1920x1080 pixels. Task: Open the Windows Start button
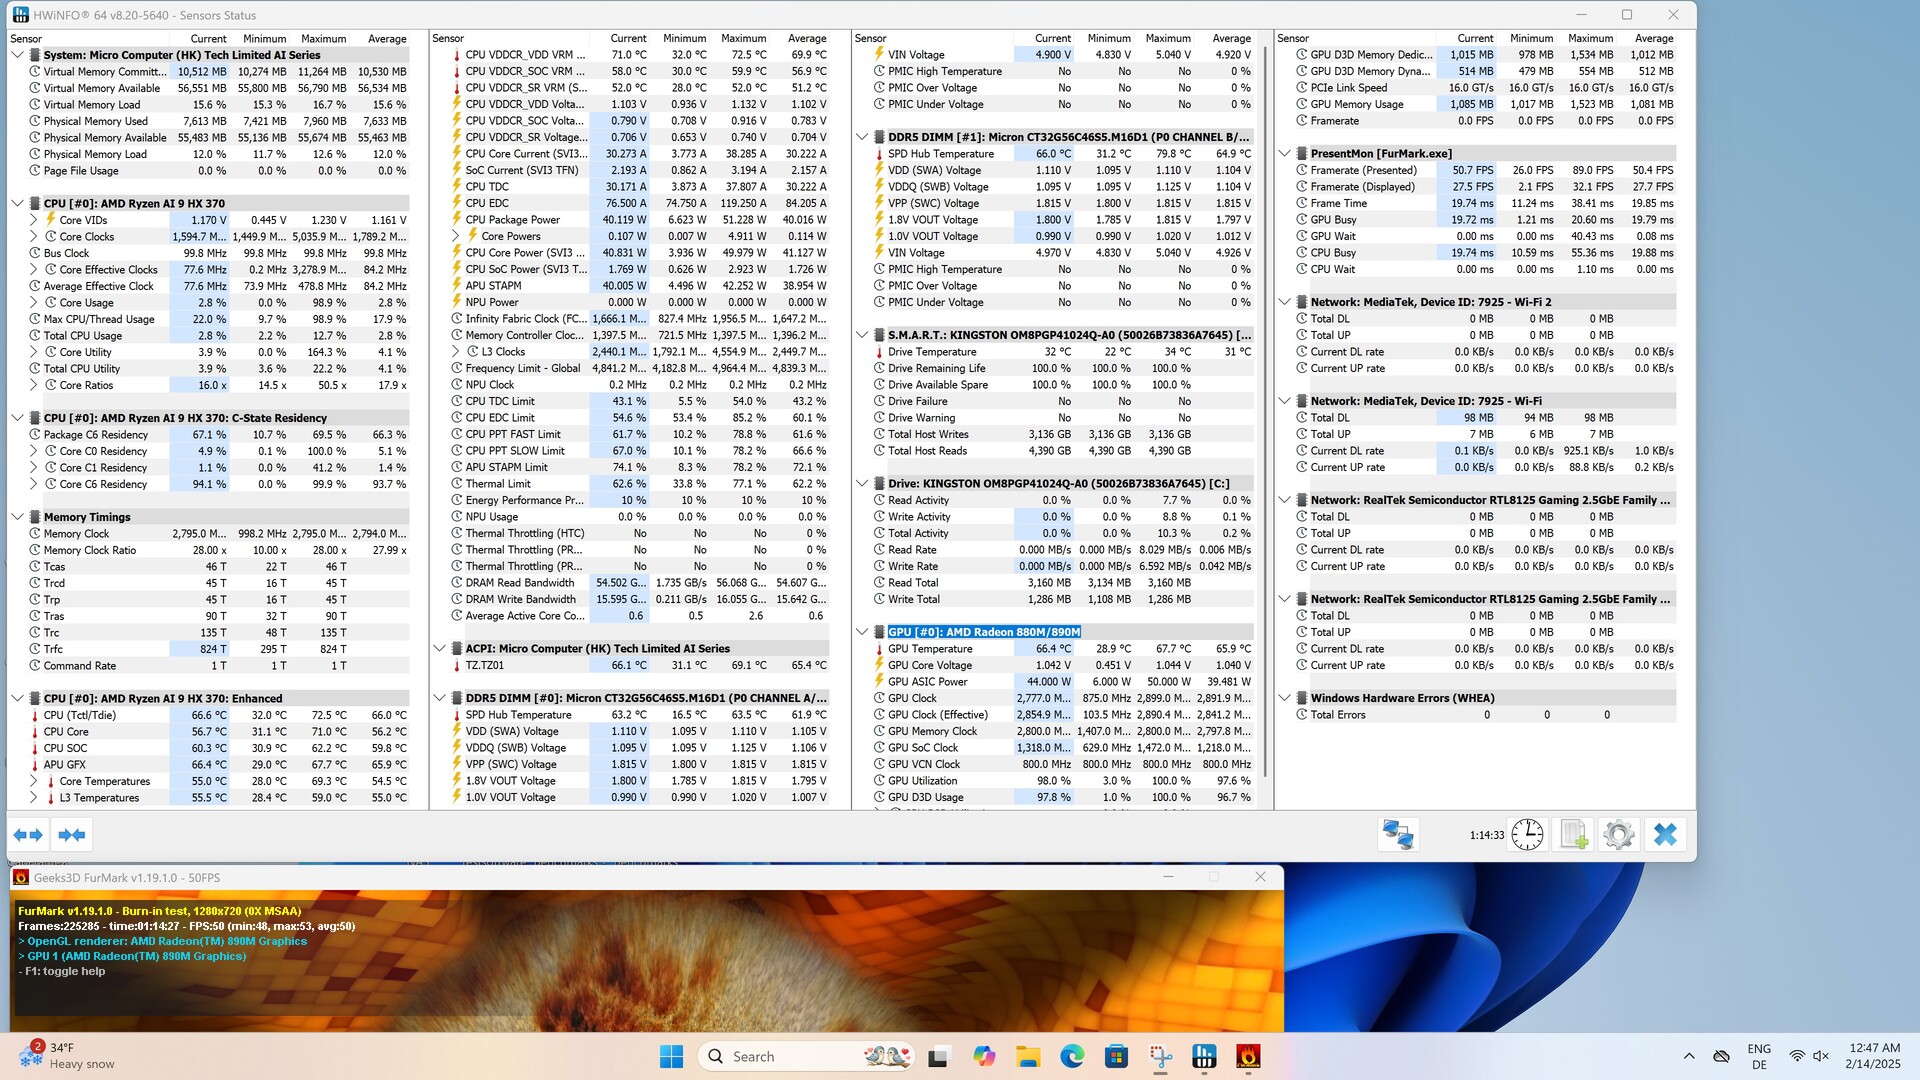[x=671, y=1056]
